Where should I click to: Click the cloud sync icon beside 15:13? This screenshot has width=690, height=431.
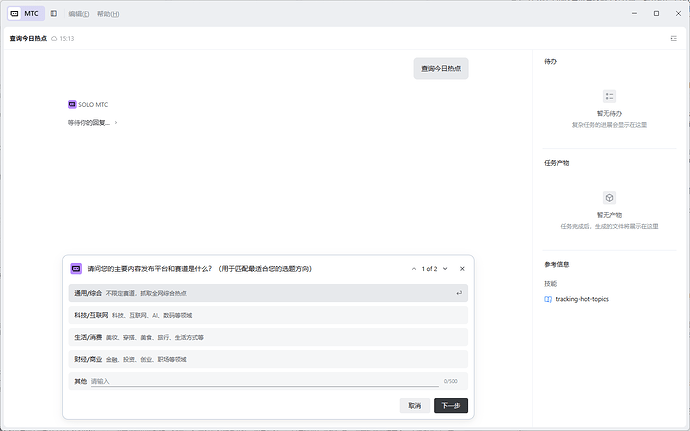54,39
